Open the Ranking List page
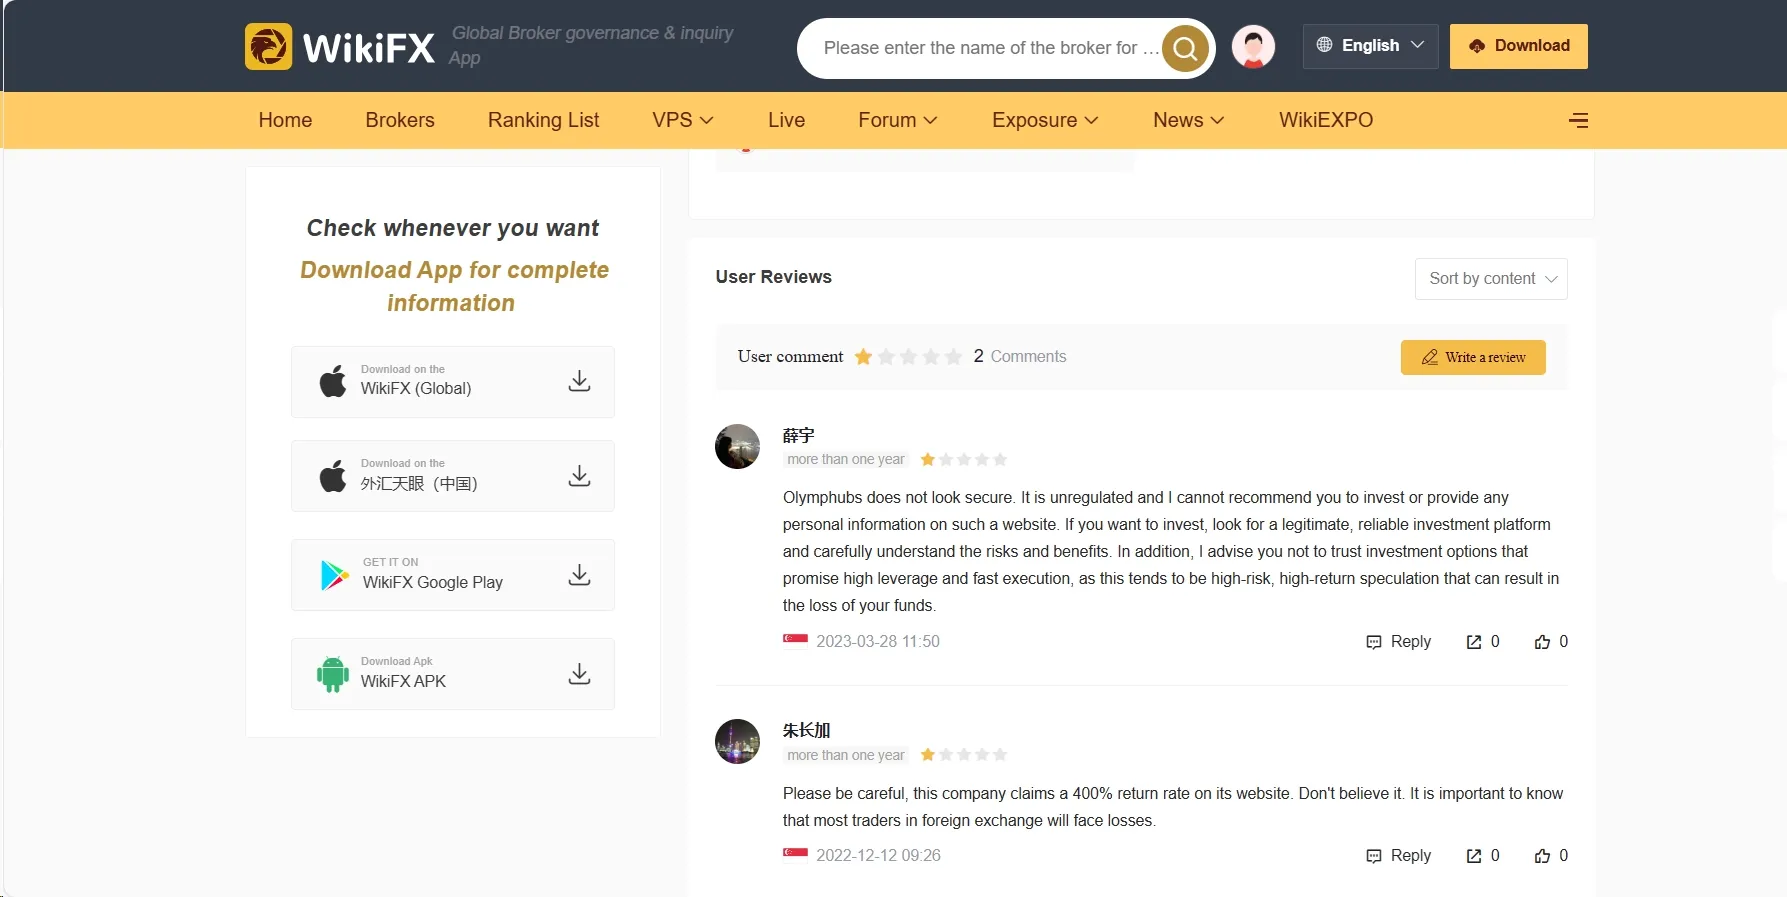The width and height of the screenshot is (1787, 897). 543,120
